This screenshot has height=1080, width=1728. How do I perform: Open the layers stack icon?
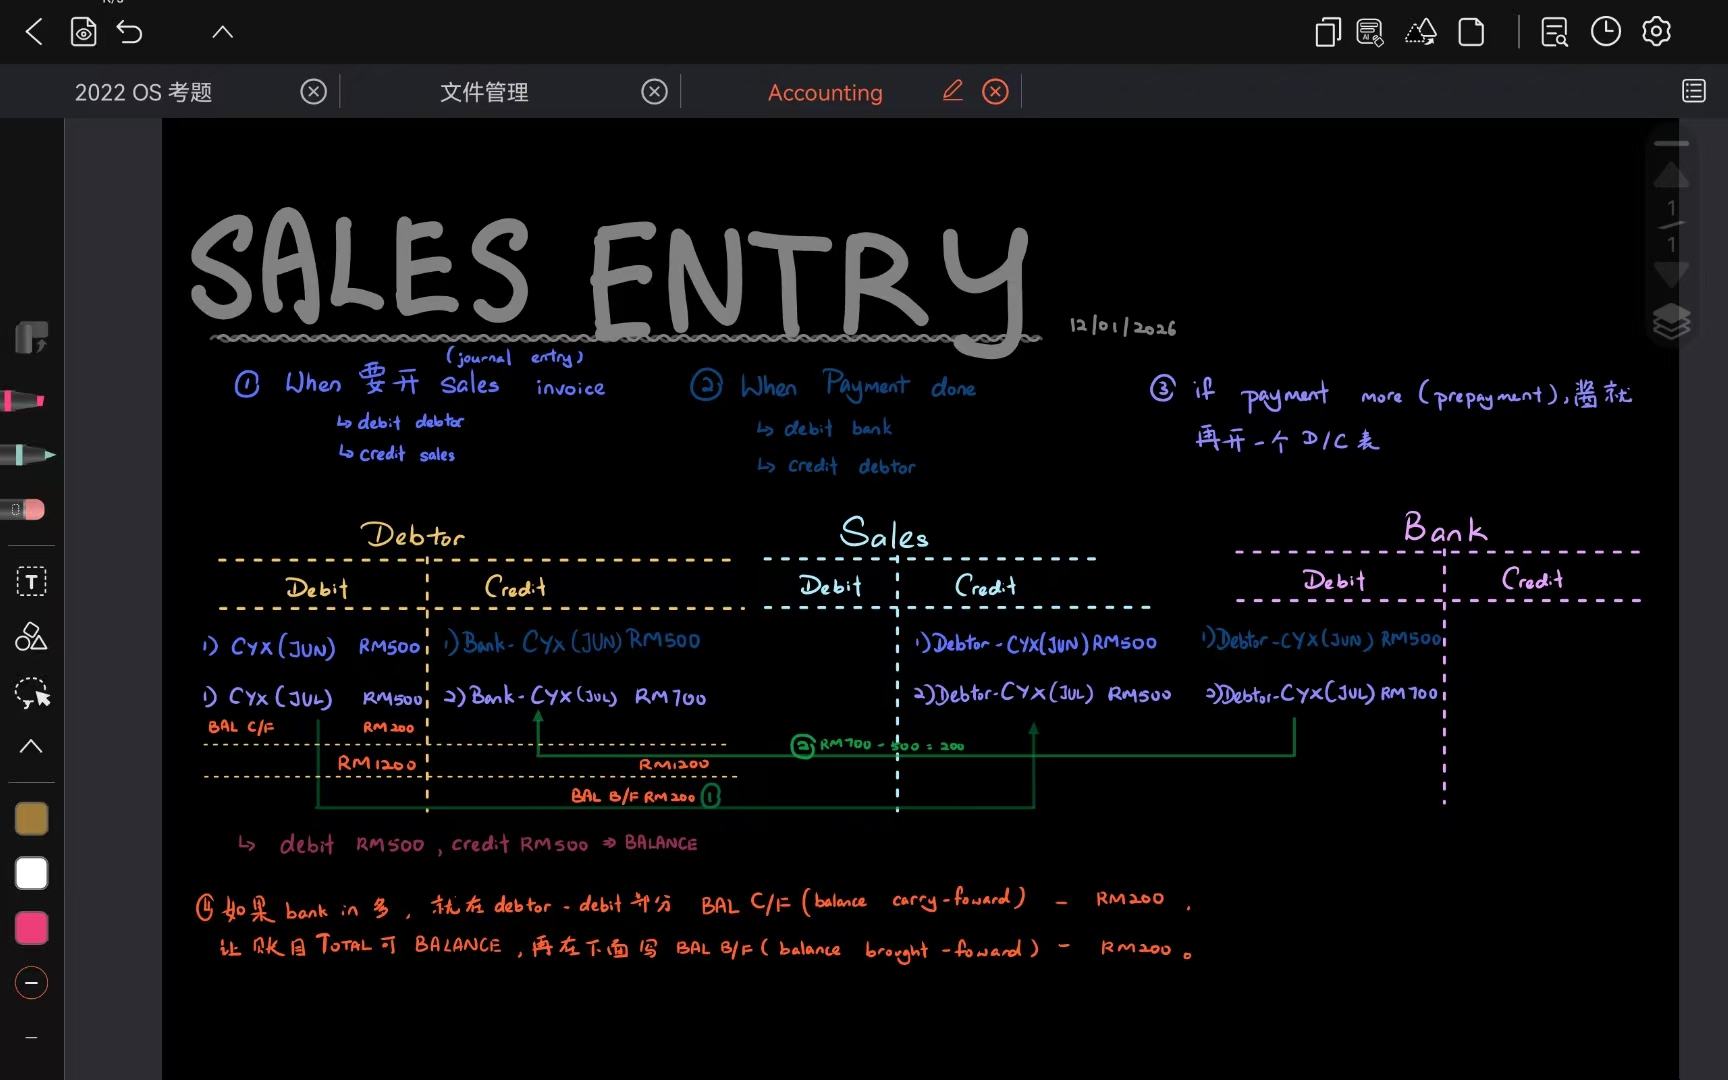[x=1671, y=322]
